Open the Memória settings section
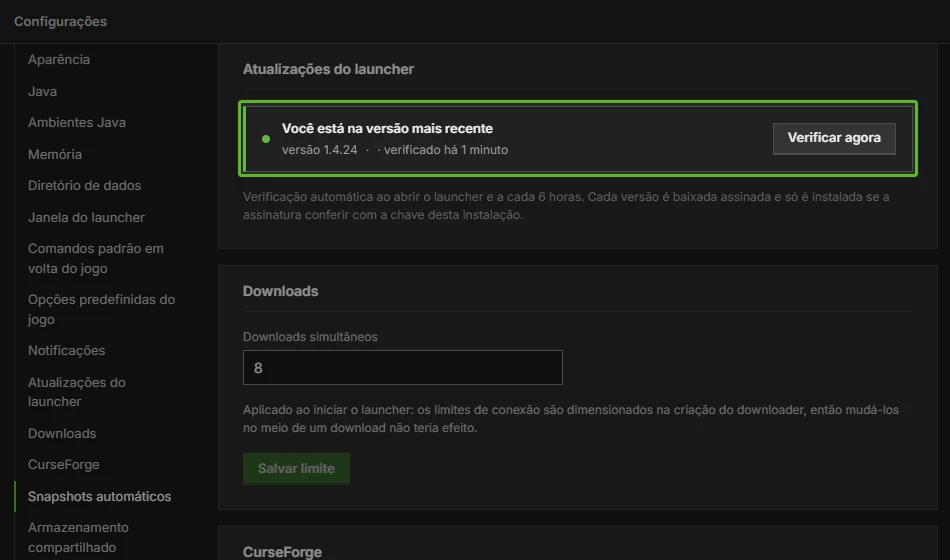The image size is (950, 560). pyautogui.click(x=55, y=155)
